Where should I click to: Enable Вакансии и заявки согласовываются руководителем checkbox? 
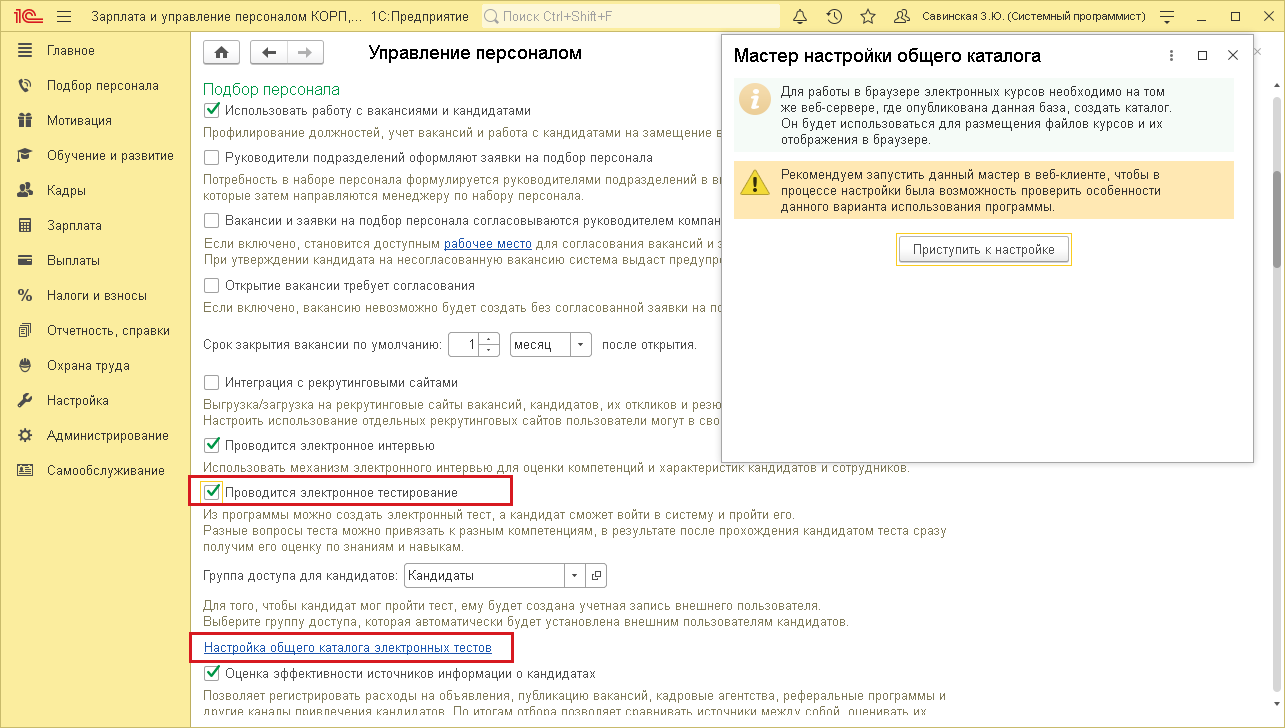coord(211,220)
